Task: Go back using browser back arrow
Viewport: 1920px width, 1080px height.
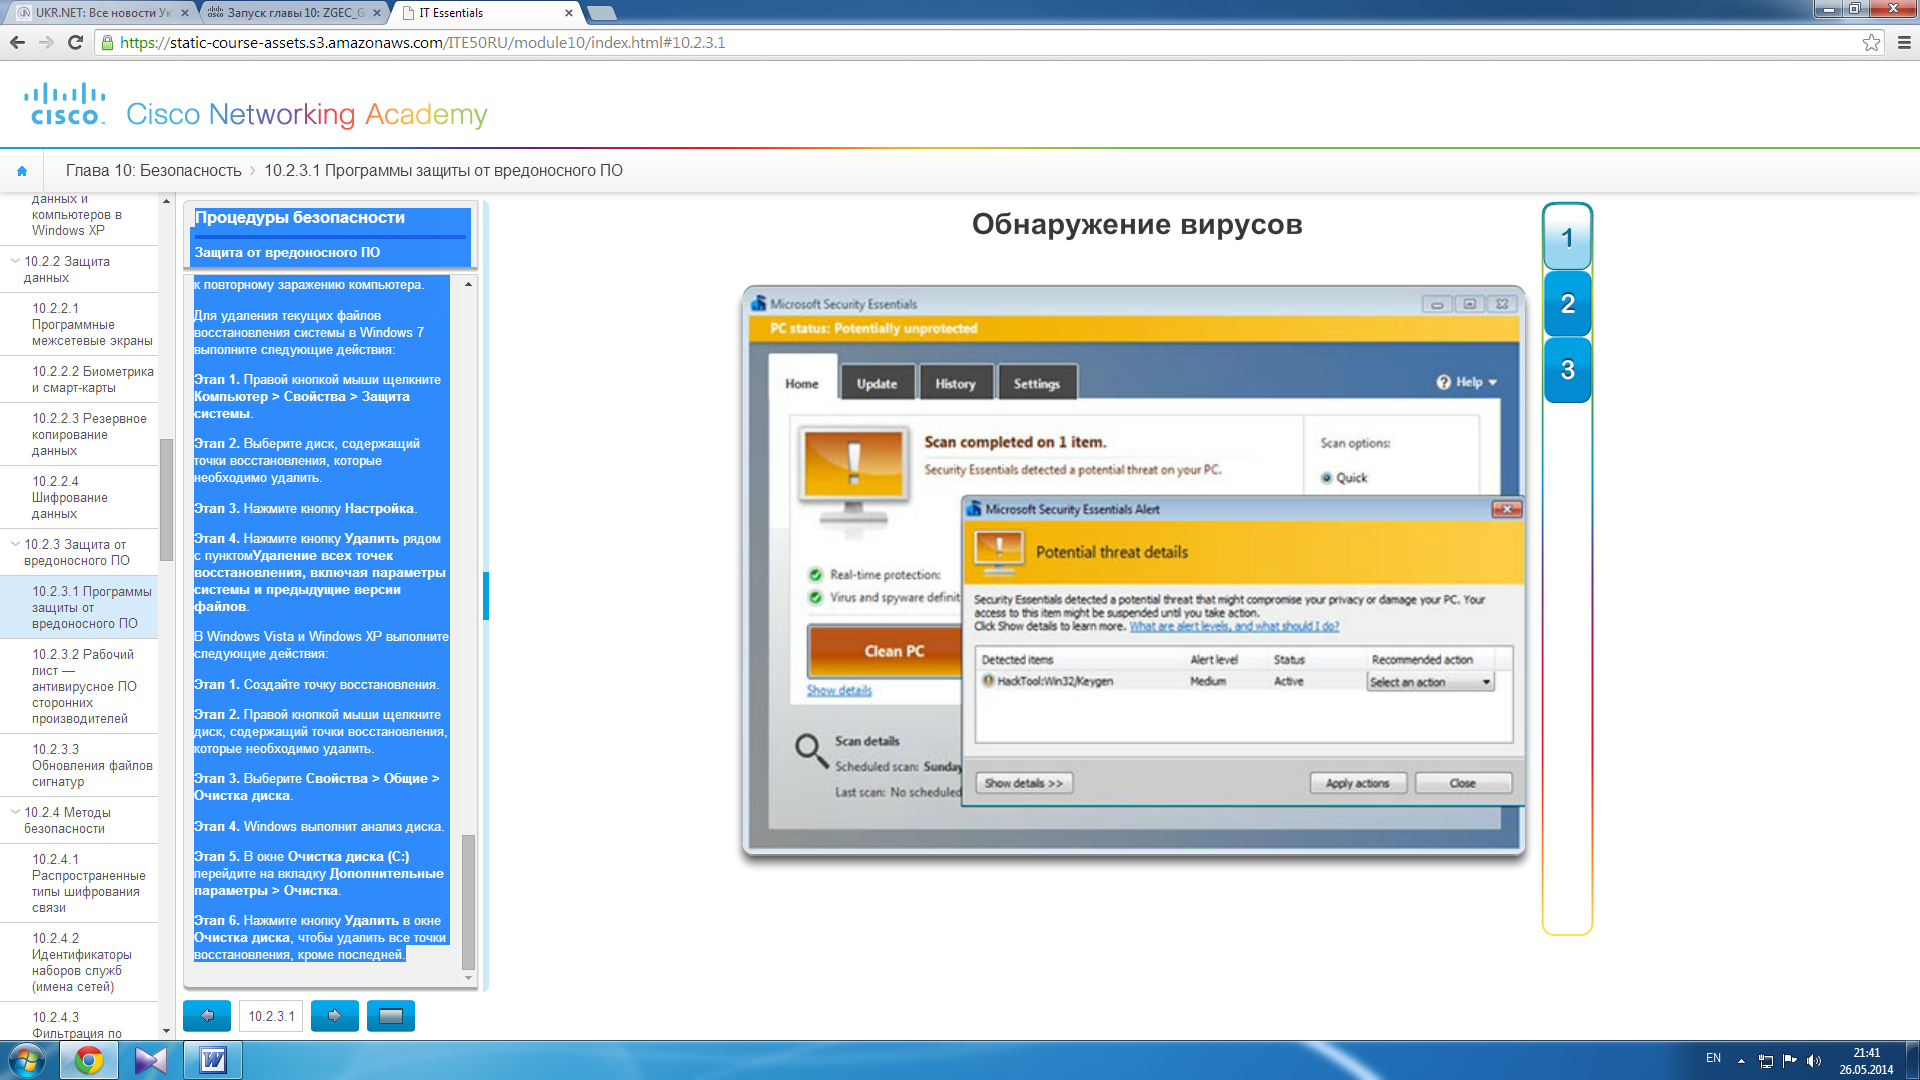Action: coord(17,42)
